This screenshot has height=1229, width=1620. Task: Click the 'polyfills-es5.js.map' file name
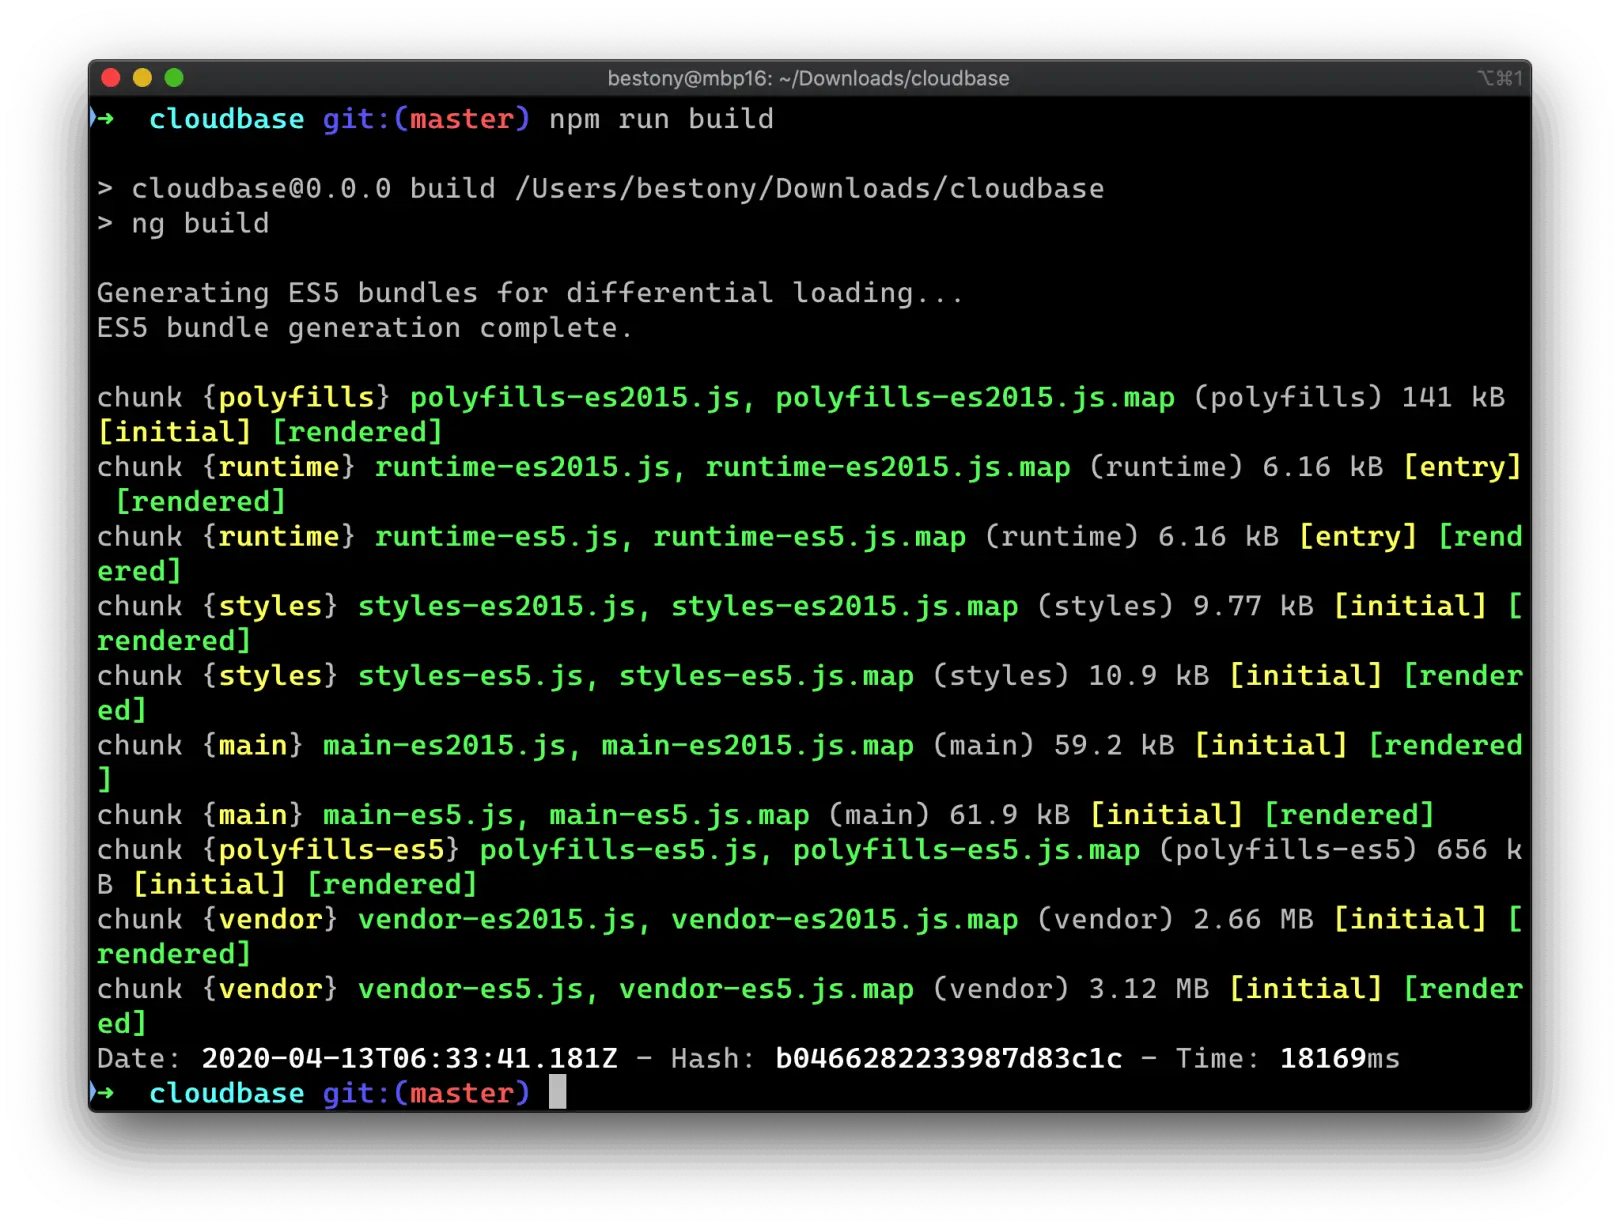coord(966,850)
